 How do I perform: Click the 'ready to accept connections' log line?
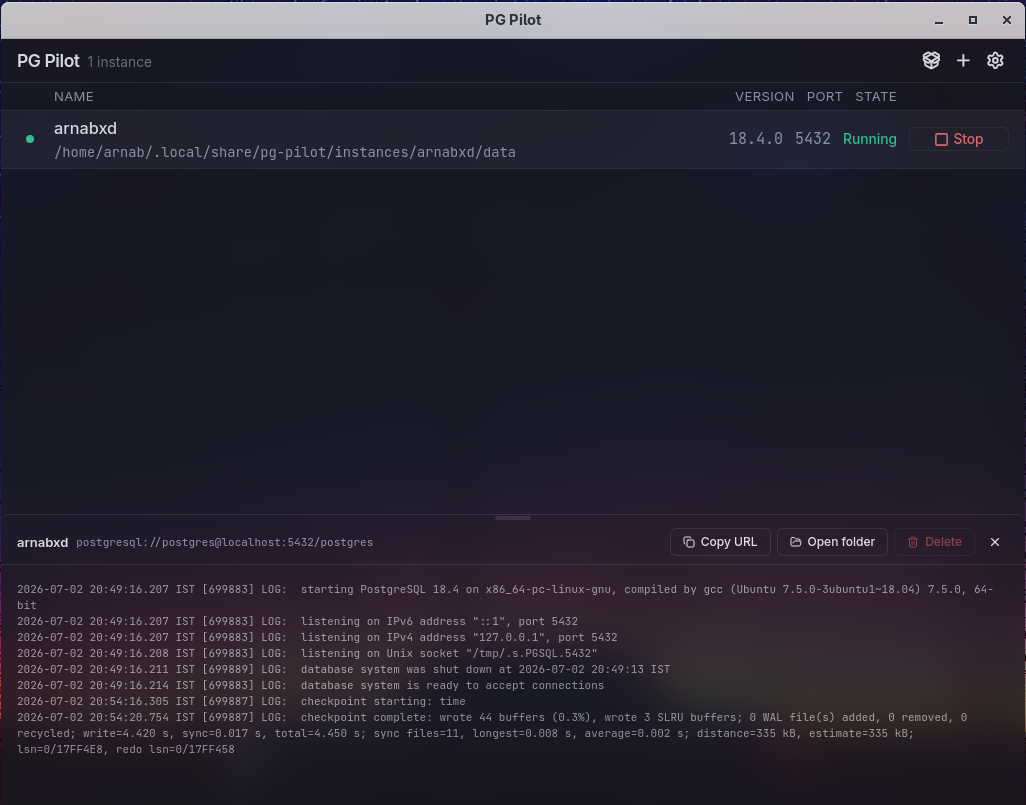point(311,685)
